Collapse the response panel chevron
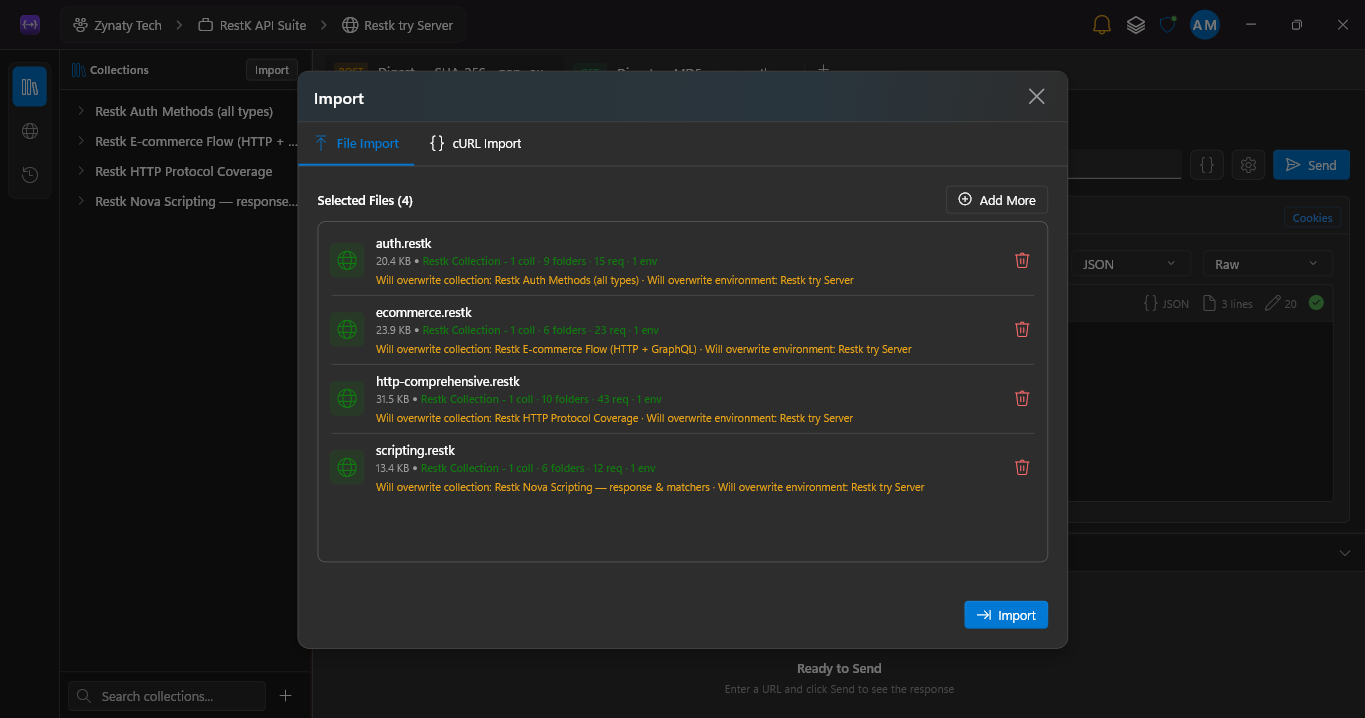The height and width of the screenshot is (718, 1365). 1345,553
